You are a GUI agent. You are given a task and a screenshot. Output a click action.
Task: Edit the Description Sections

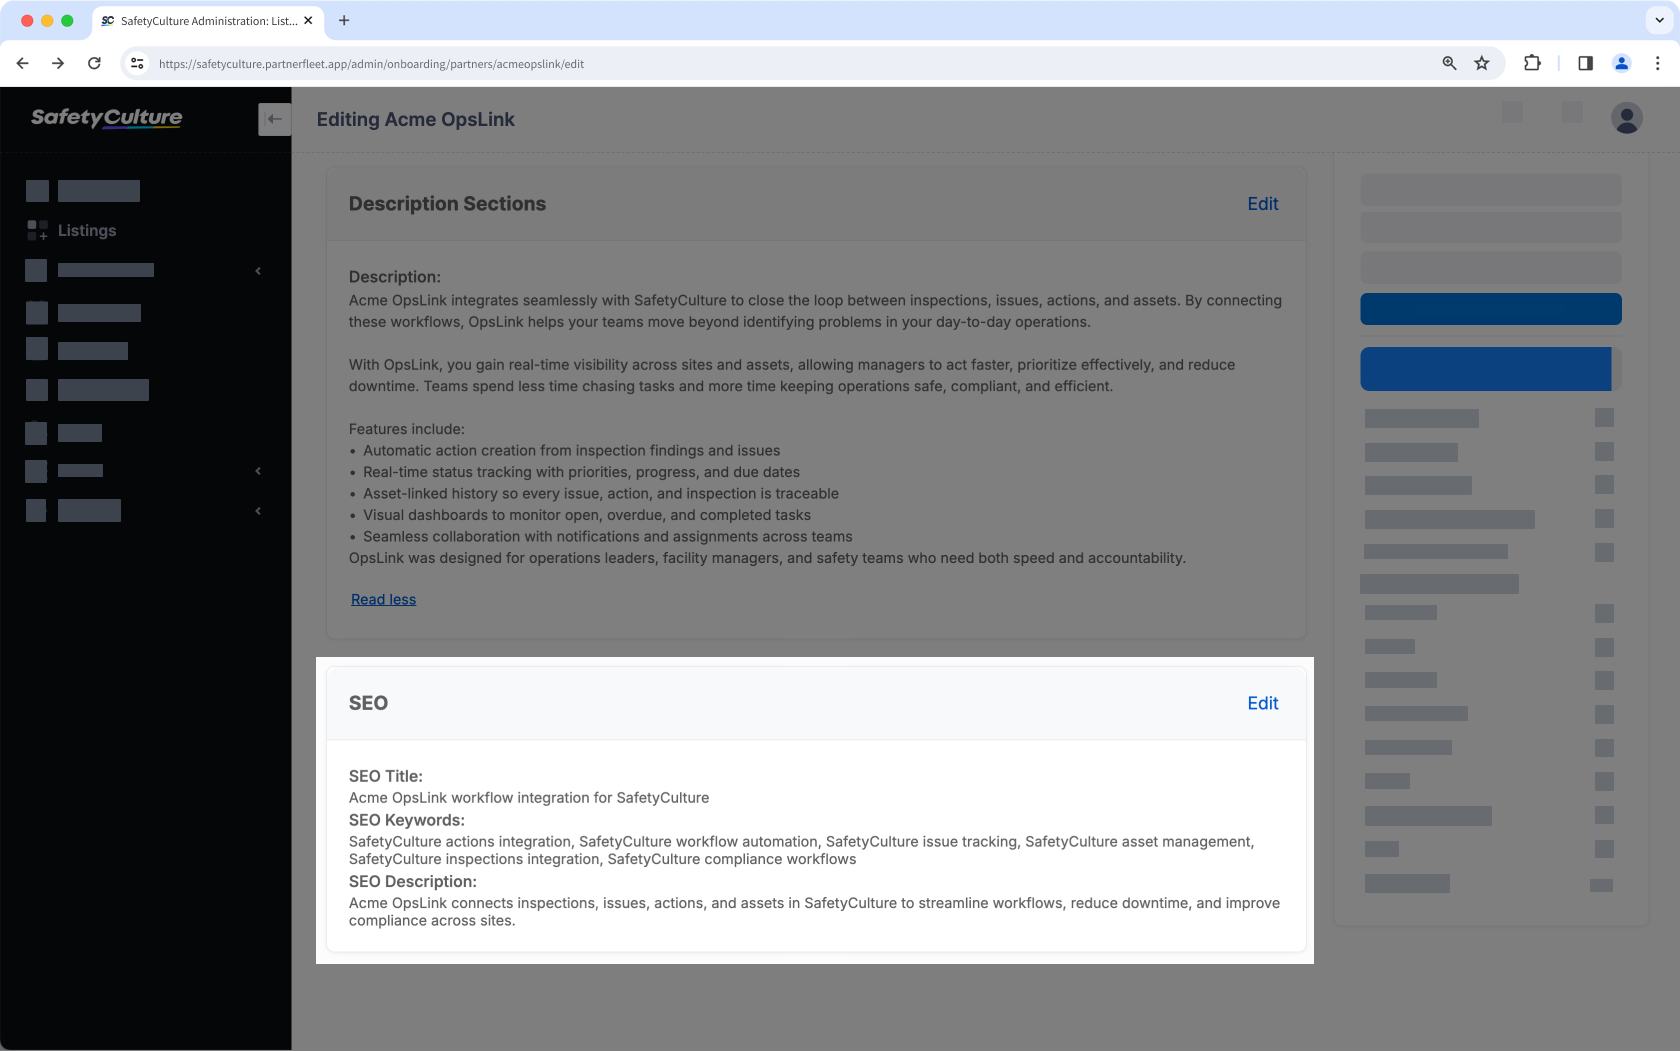[x=1262, y=203]
